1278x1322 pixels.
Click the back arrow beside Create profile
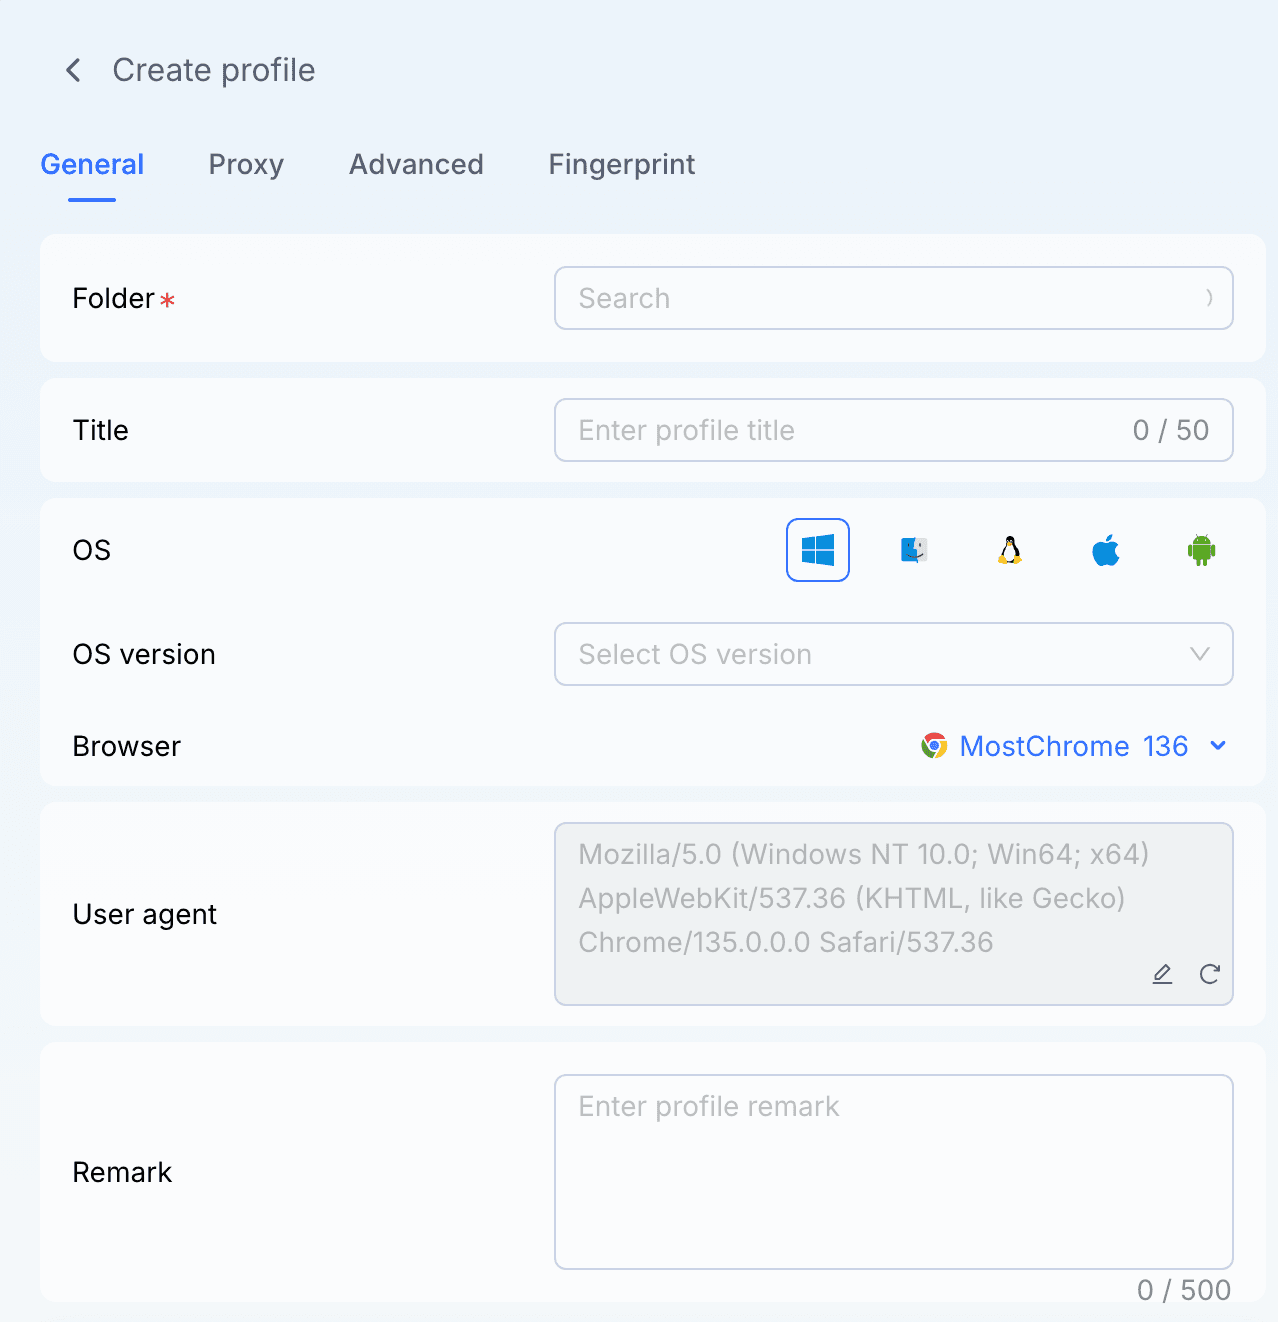72,70
